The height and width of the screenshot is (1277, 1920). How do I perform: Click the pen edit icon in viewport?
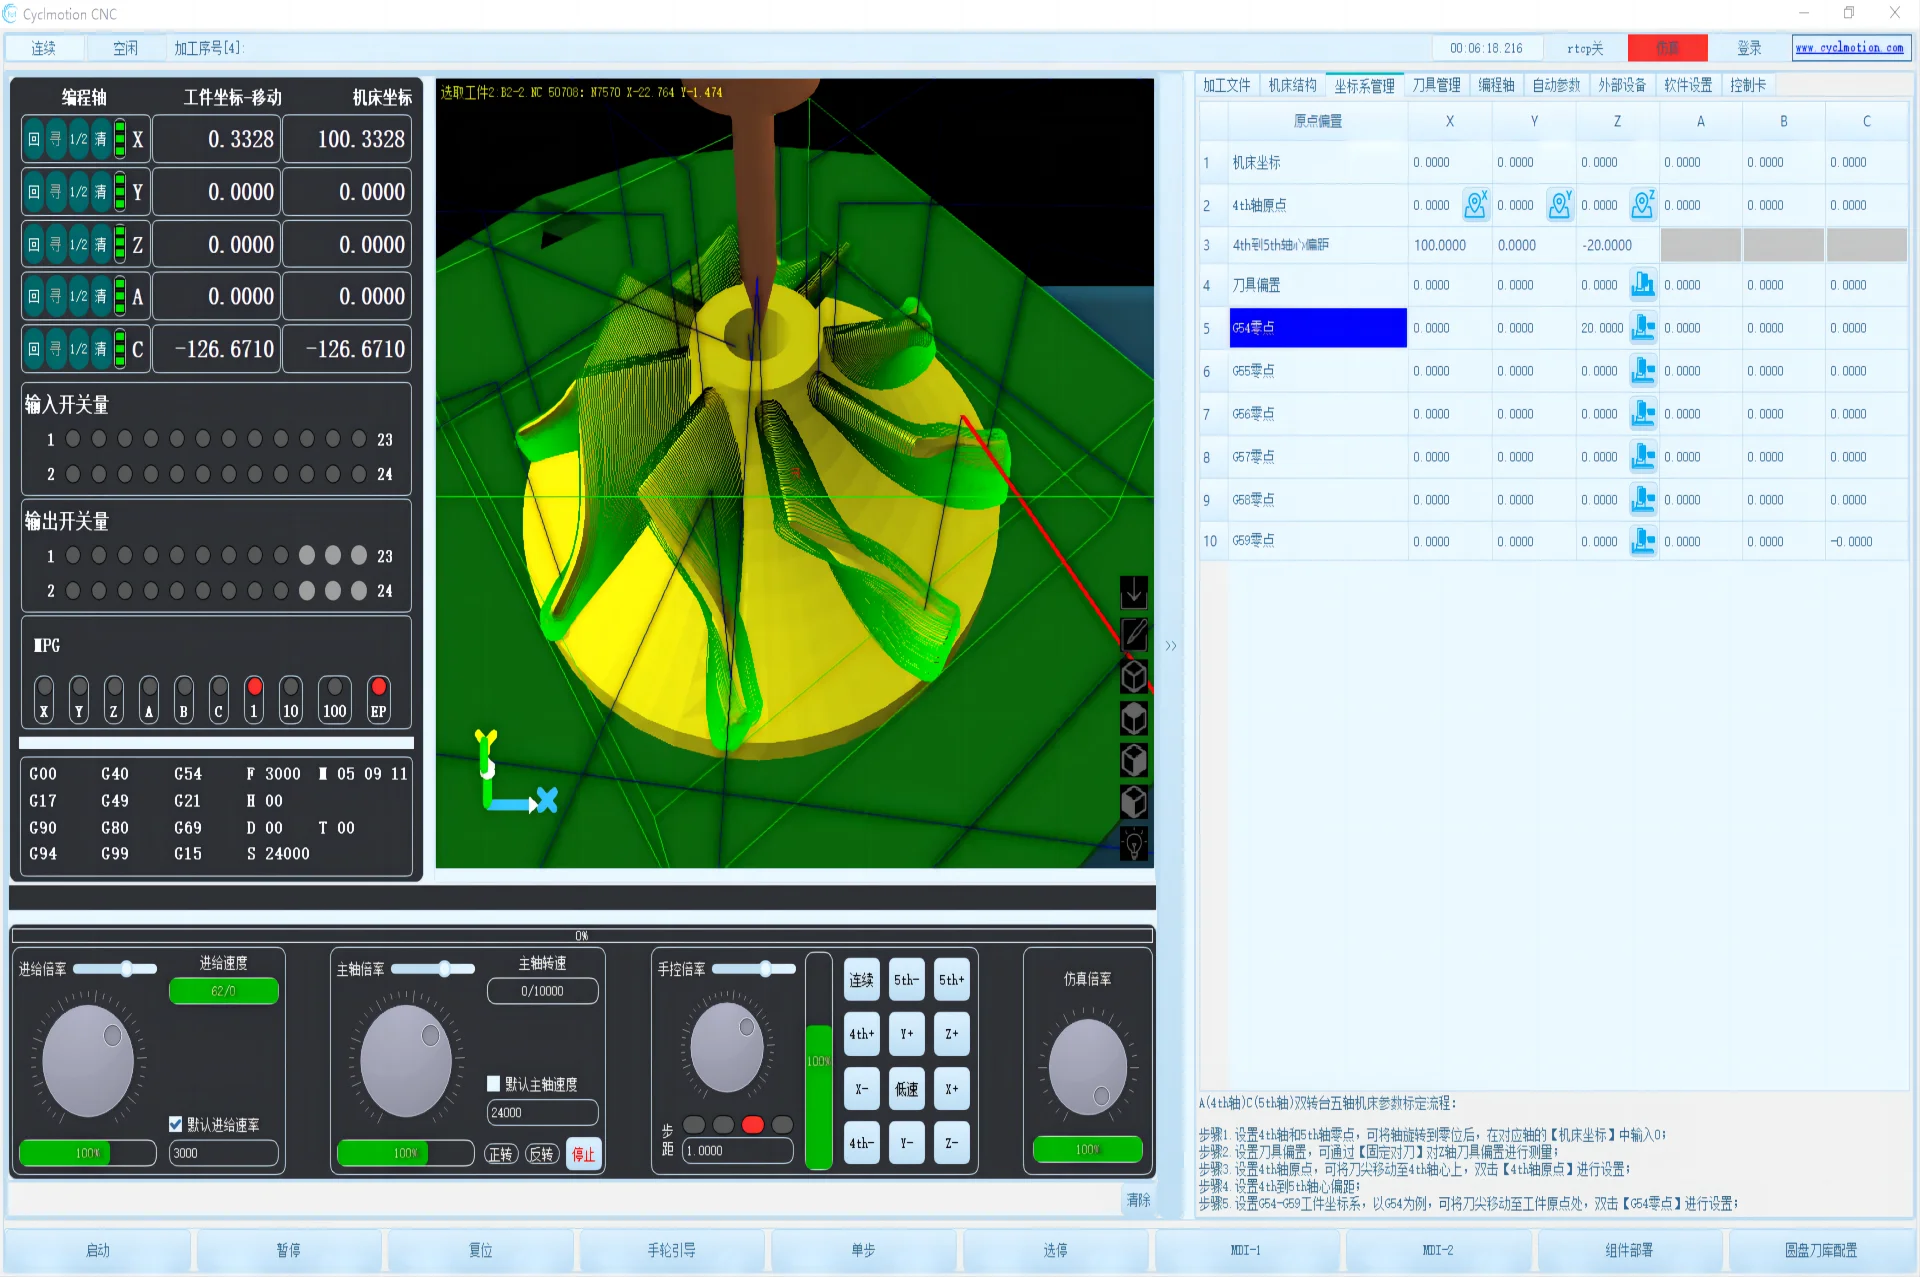tap(1133, 634)
